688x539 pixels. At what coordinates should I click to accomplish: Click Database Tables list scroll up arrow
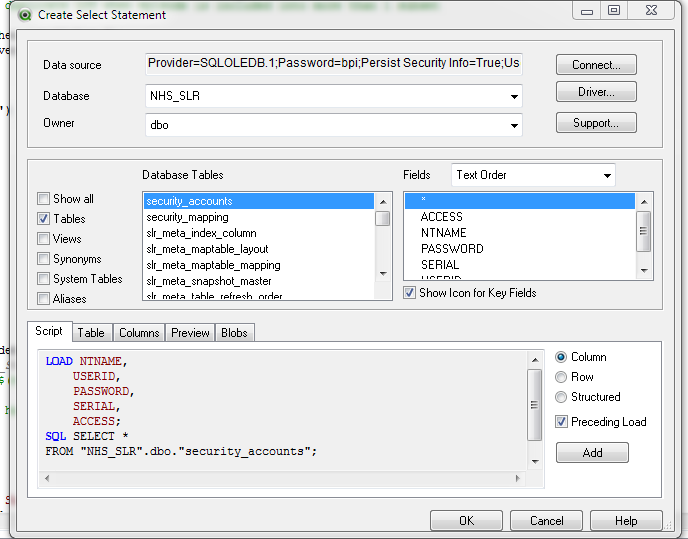(x=383, y=202)
